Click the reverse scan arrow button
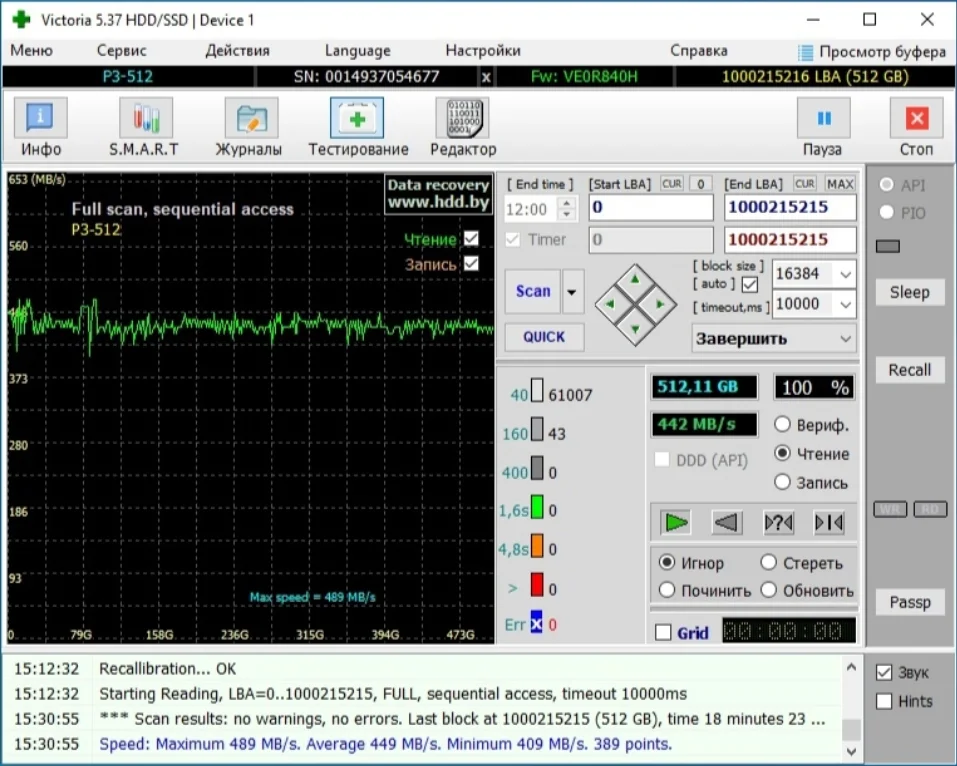Viewport: 957px width, 766px height. point(727,522)
